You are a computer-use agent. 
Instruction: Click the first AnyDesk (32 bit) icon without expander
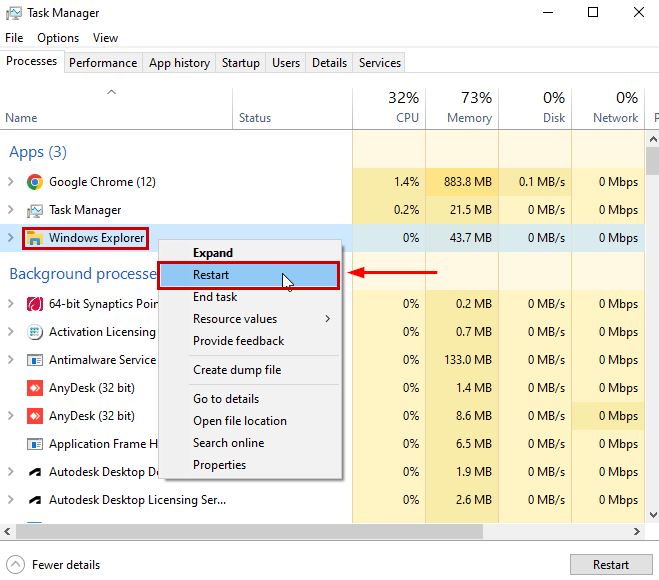click(x=34, y=388)
